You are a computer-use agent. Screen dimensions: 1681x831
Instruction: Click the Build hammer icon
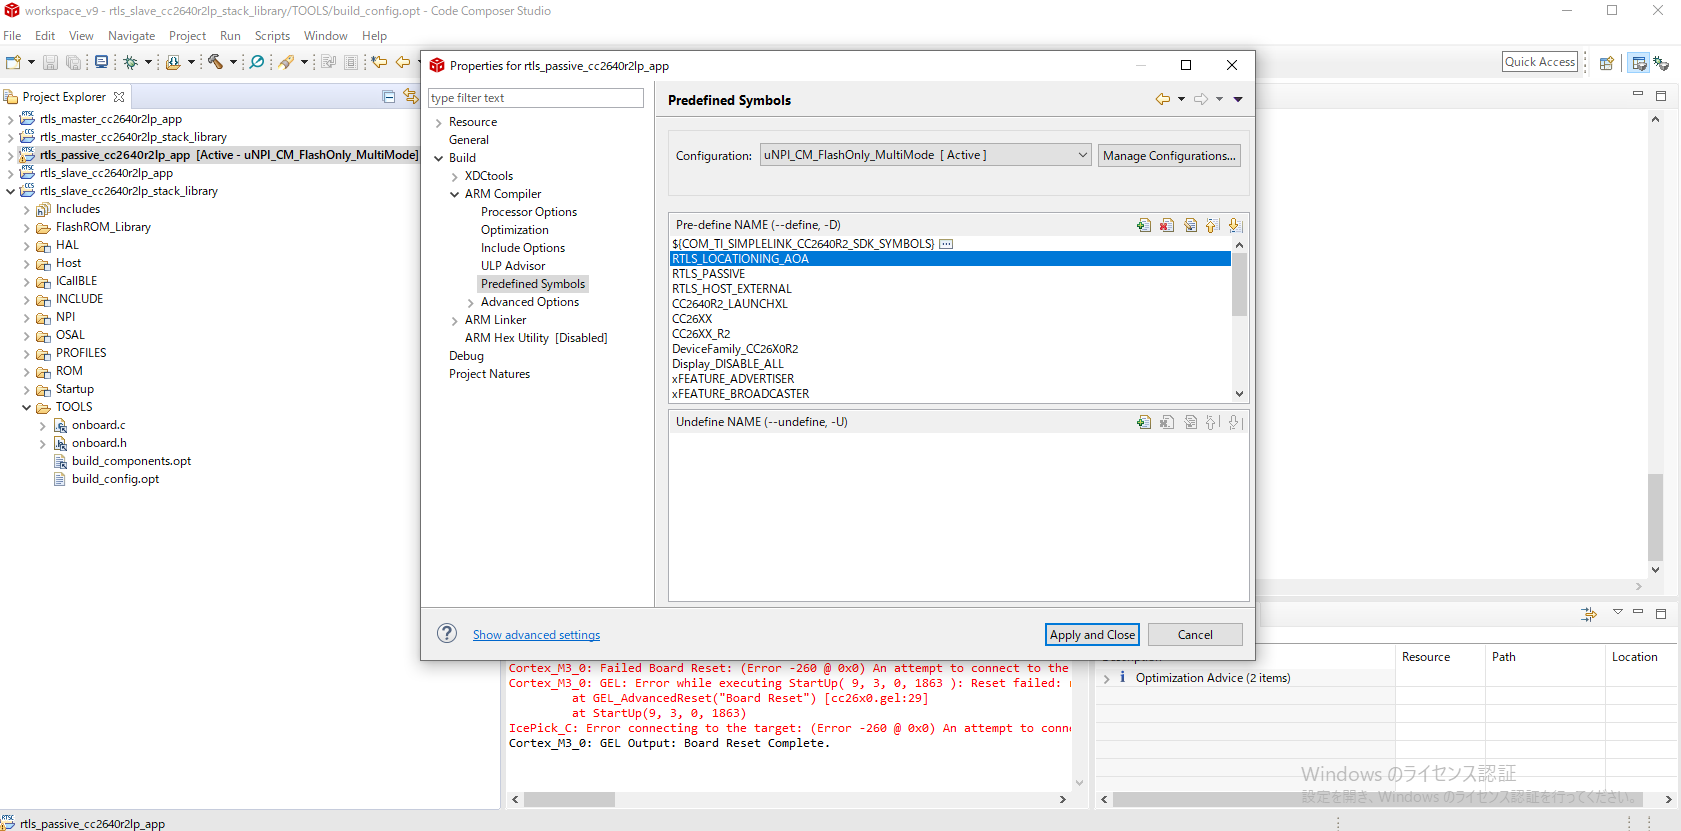215,62
